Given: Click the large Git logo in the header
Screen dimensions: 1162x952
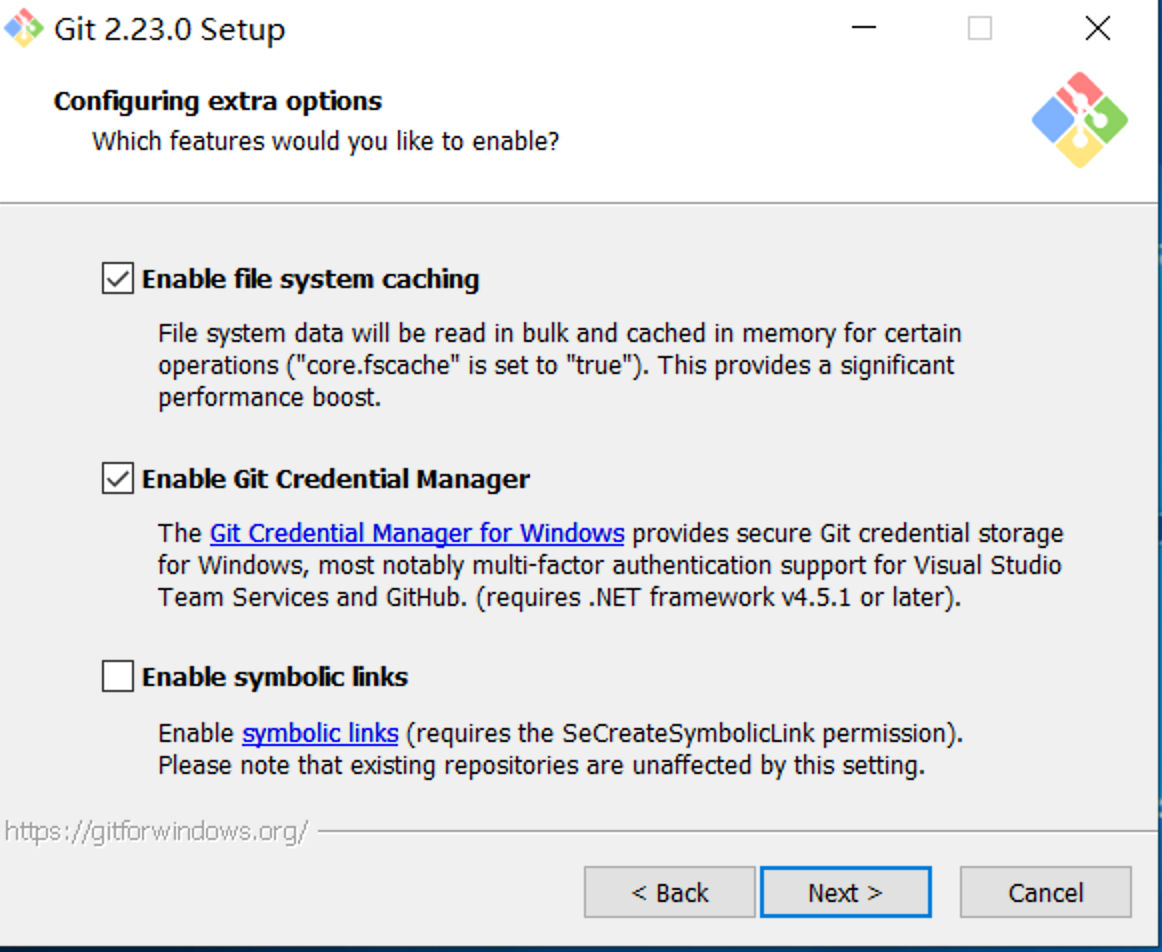Looking at the screenshot, I should (1079, 119).
